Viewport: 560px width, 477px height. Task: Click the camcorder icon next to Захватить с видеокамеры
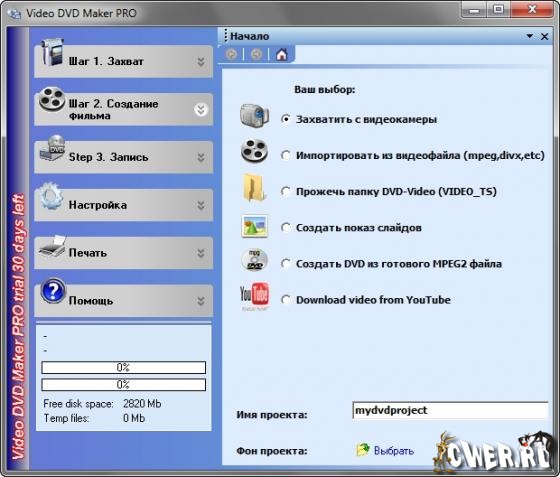tap(254, 116)
